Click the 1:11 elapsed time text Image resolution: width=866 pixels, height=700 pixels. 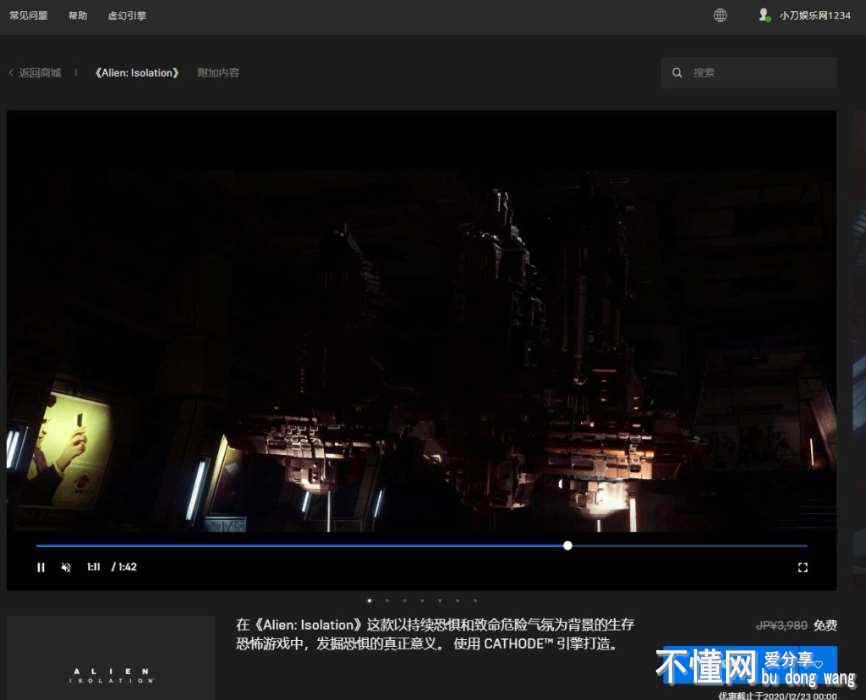coord(93,567)
